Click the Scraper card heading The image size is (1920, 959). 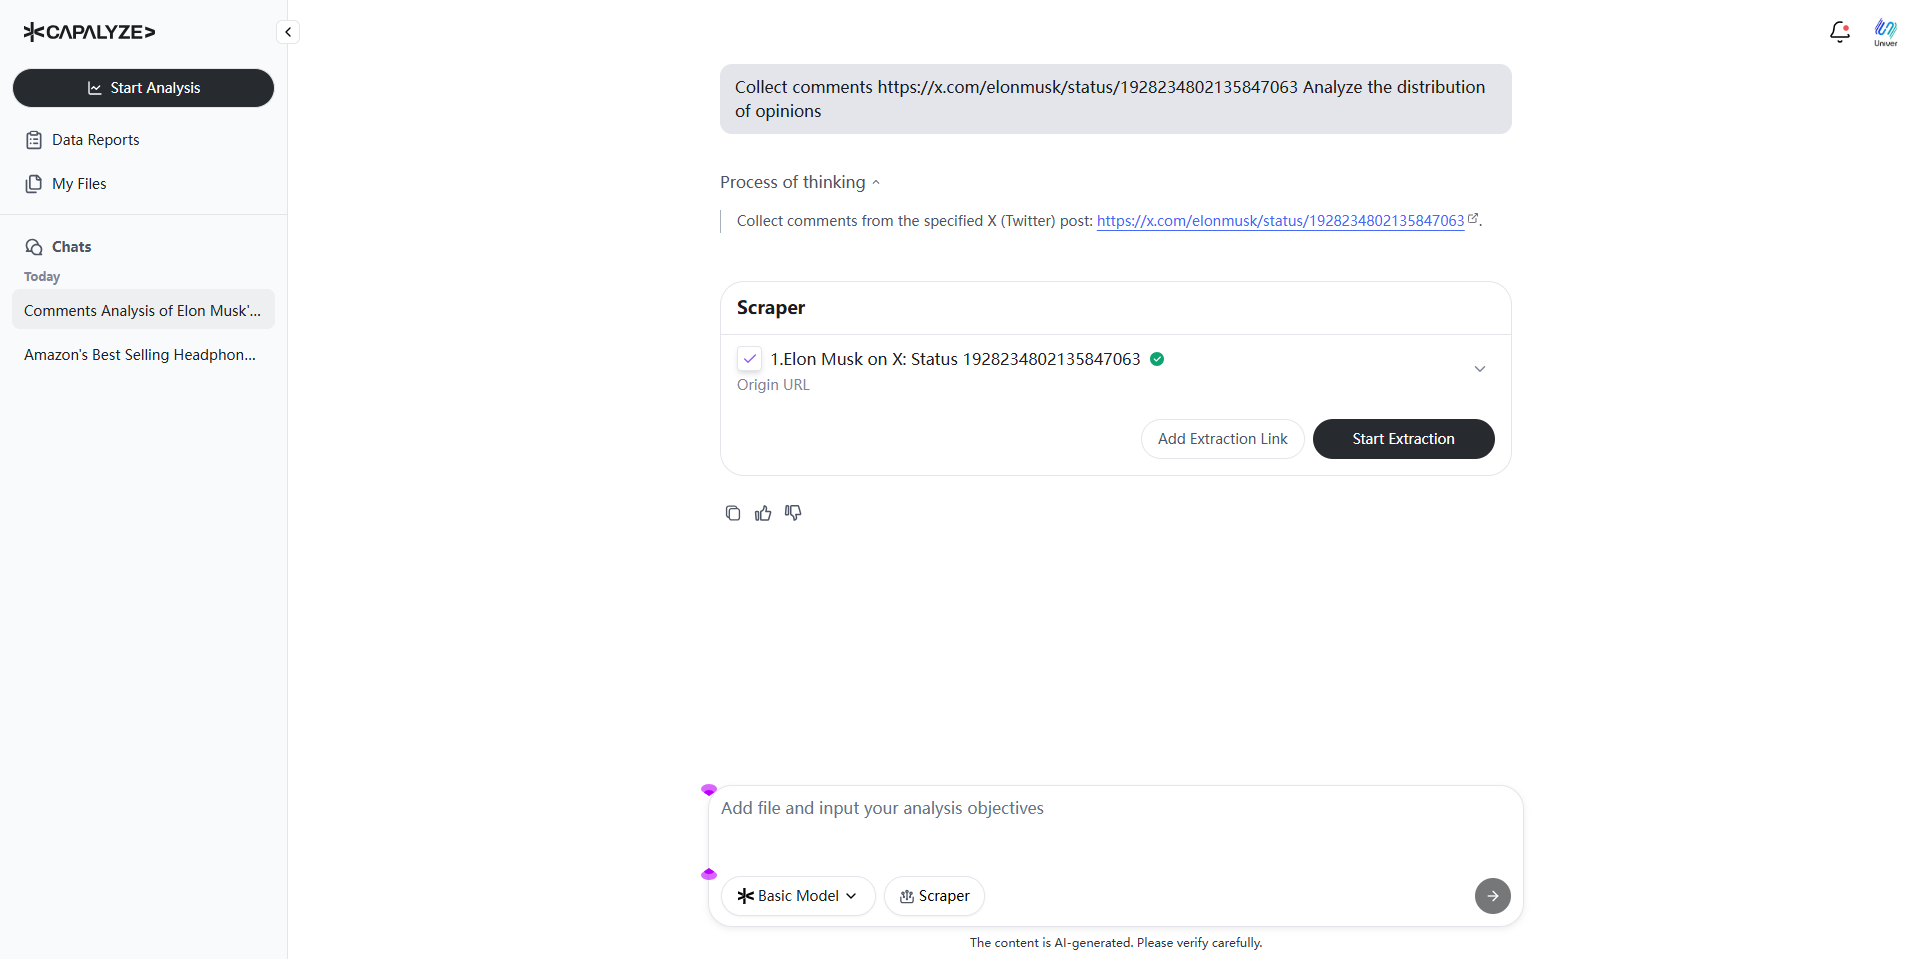771,308
